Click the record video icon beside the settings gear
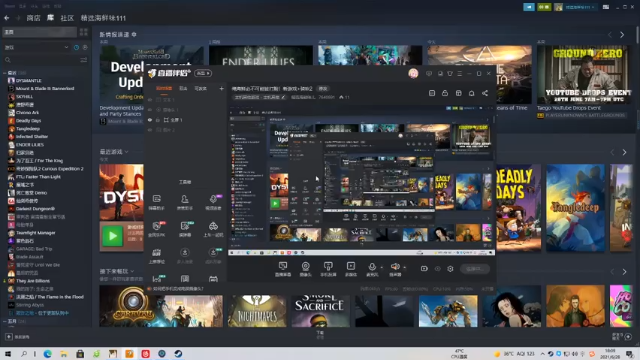This screenshot has width=640, height=360. [x=424, y=269]
